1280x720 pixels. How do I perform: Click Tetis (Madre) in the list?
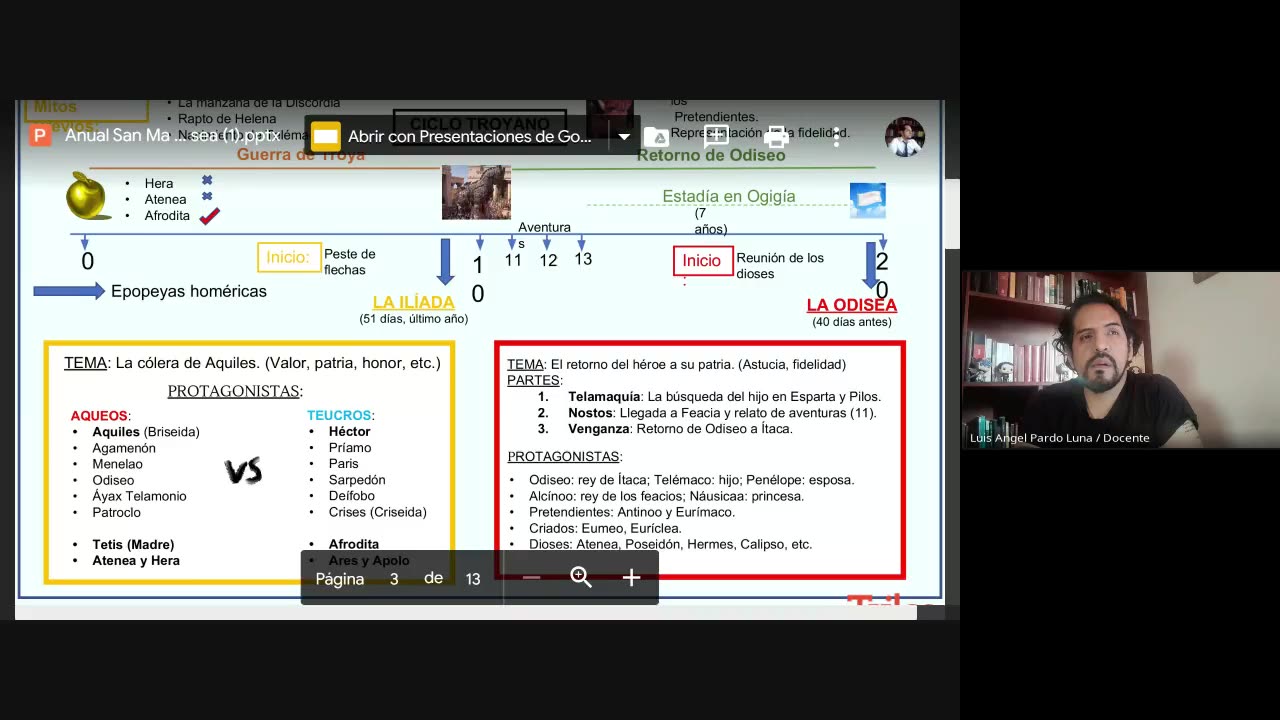tap(133, 544)
